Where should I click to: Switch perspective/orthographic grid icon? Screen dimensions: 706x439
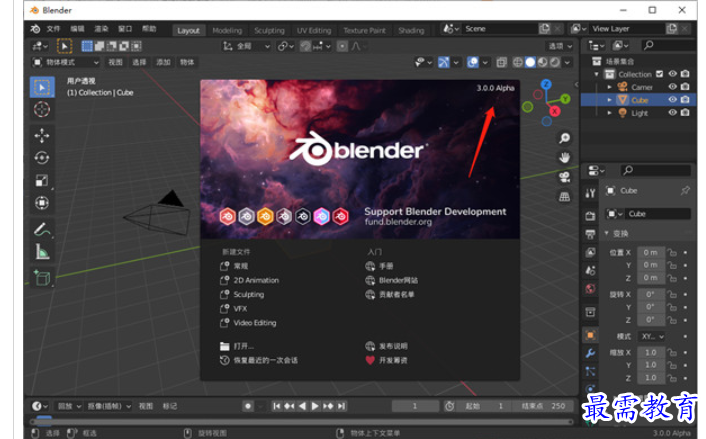(564, 197)
